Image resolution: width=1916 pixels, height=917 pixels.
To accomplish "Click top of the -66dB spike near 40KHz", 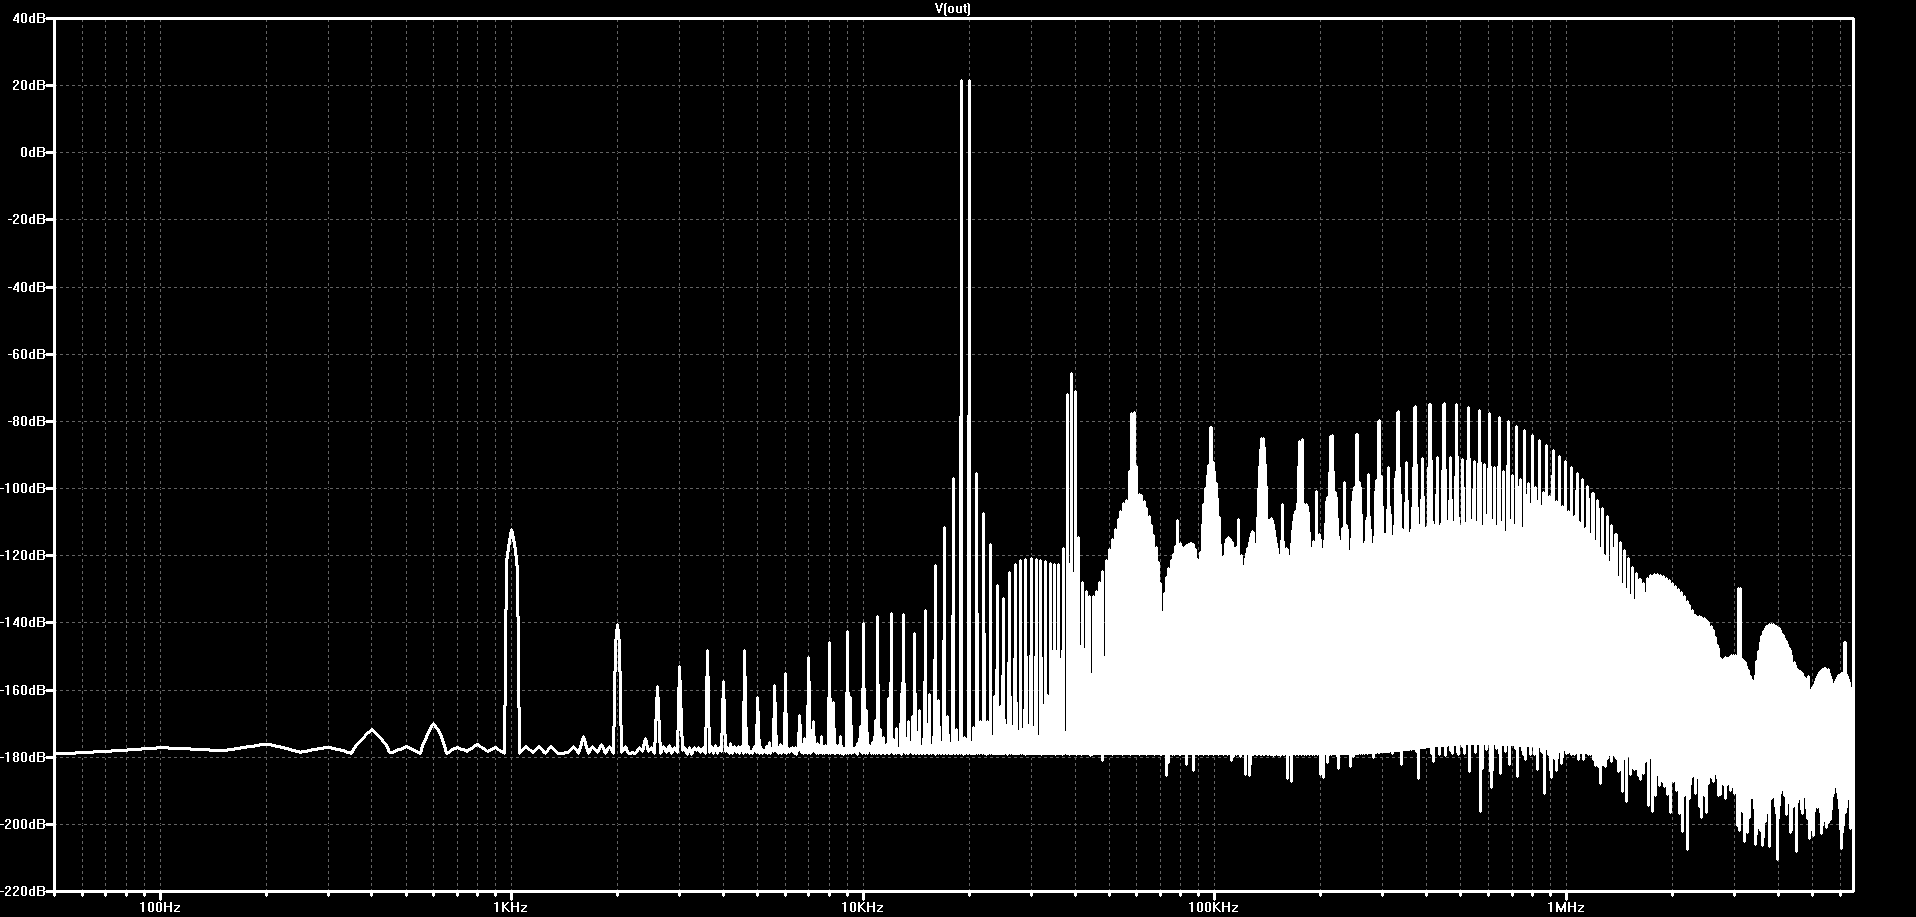I will coord(1071,375).
